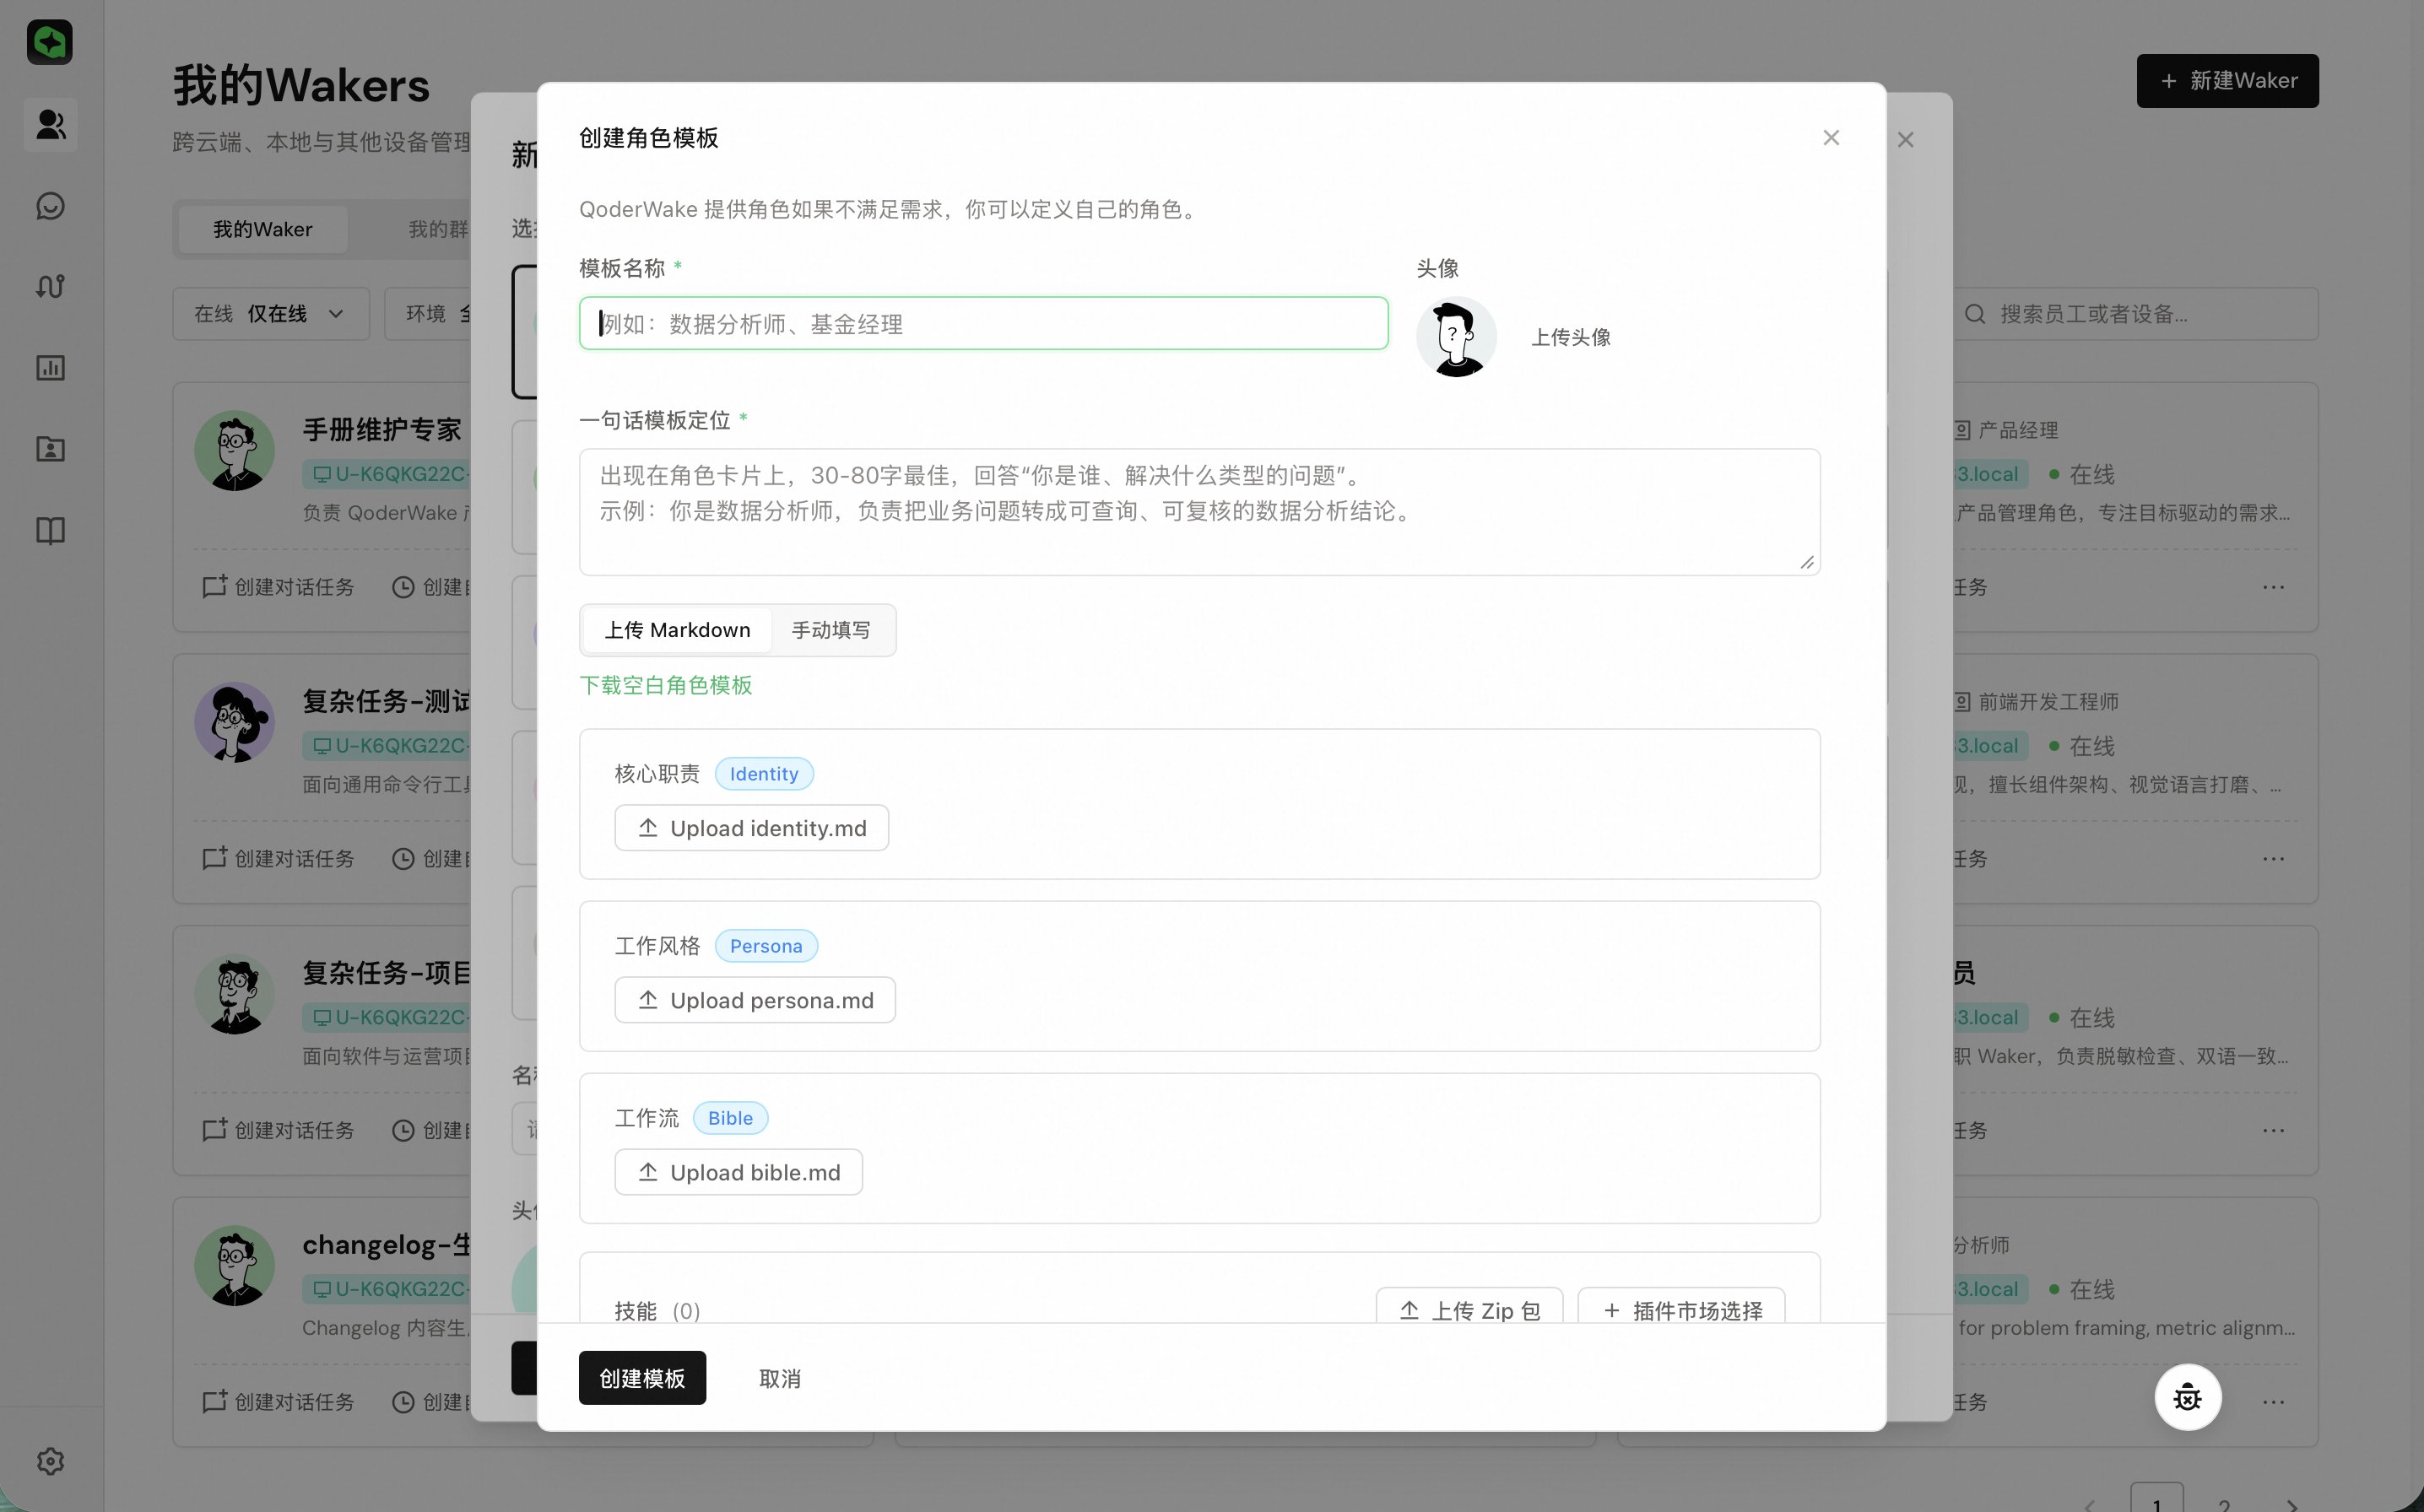Click the 我的Wakers page heading
This screenshot has width=2424, height=1512.
[x=301, y=86]
